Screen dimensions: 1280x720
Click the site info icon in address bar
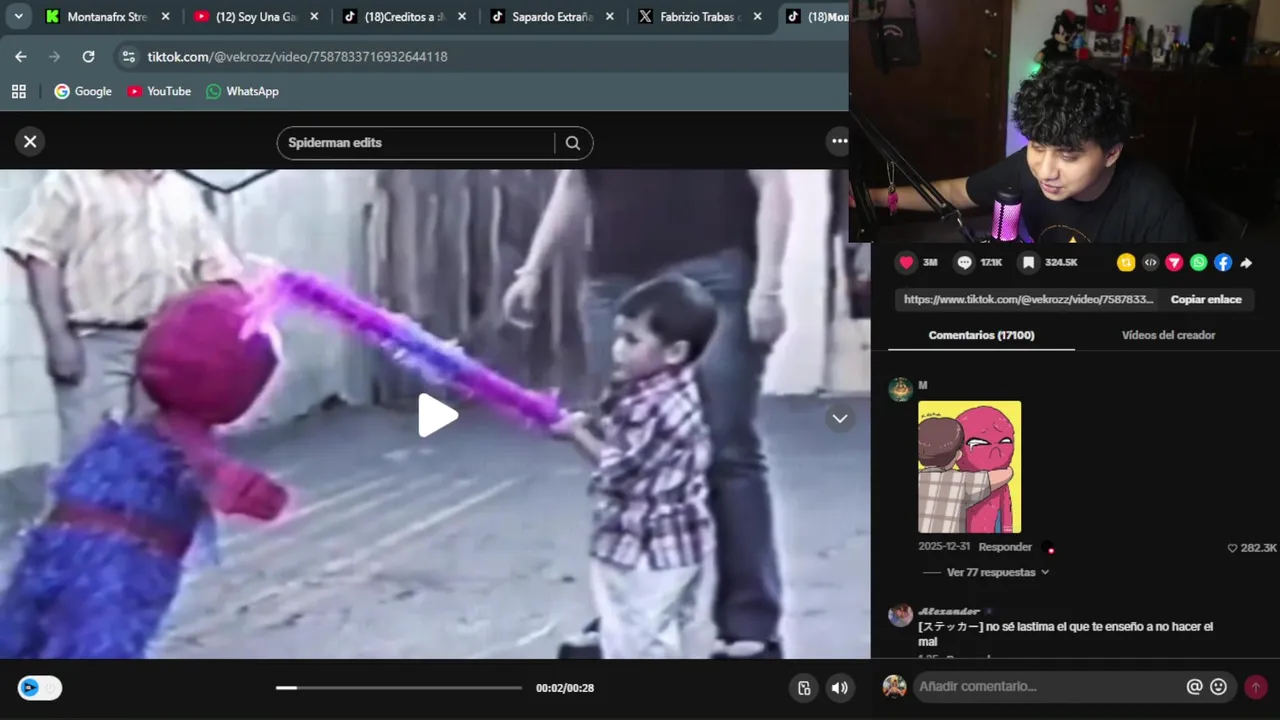tap(128, 57)
